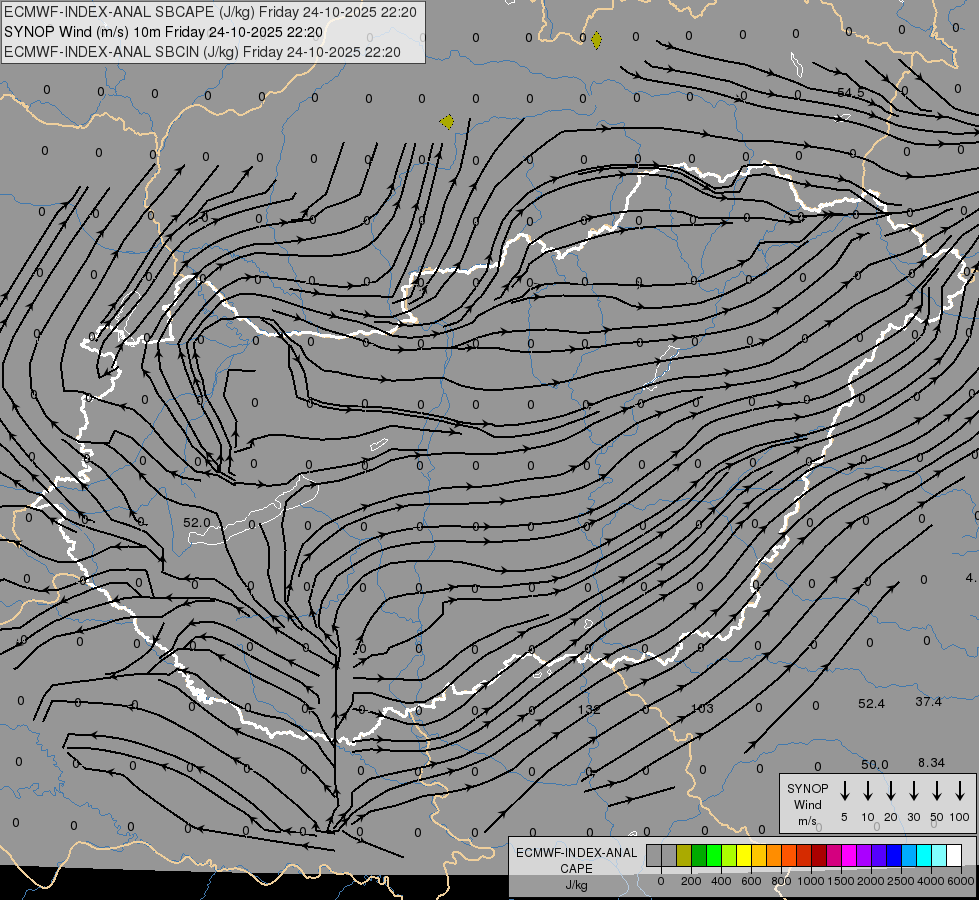The image size is (979, 900).
Task: Pick the orange swatch right of the 800 tick
Action: (x=789, y=855)
